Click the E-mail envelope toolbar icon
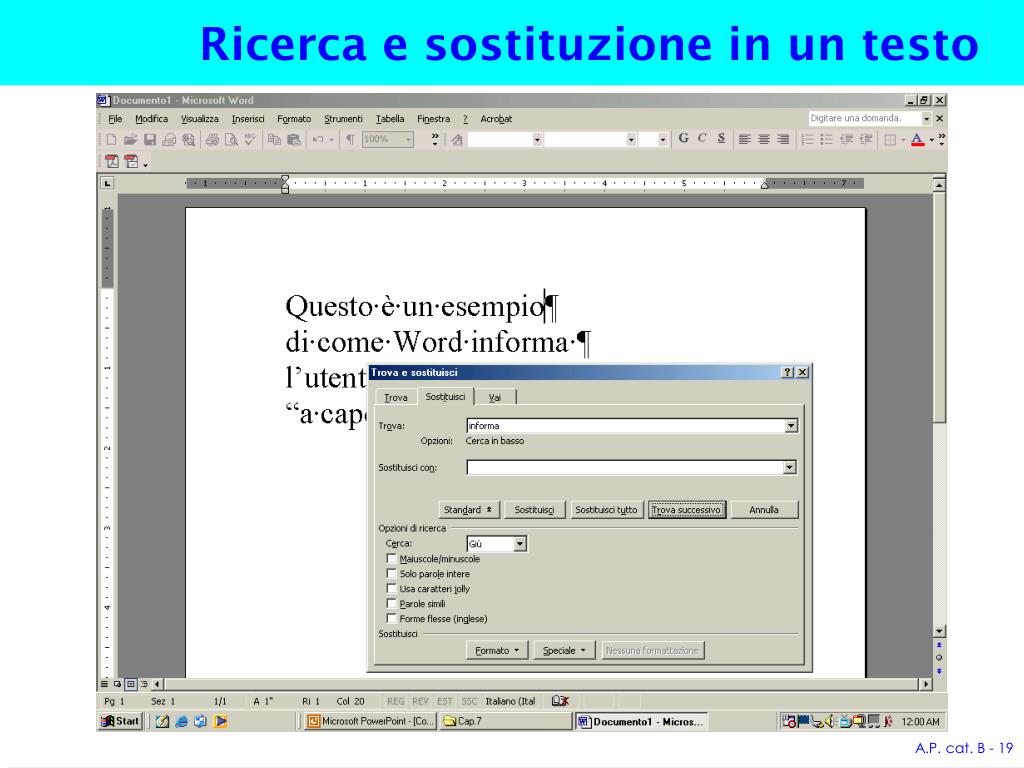 click(x=169, y=139)
